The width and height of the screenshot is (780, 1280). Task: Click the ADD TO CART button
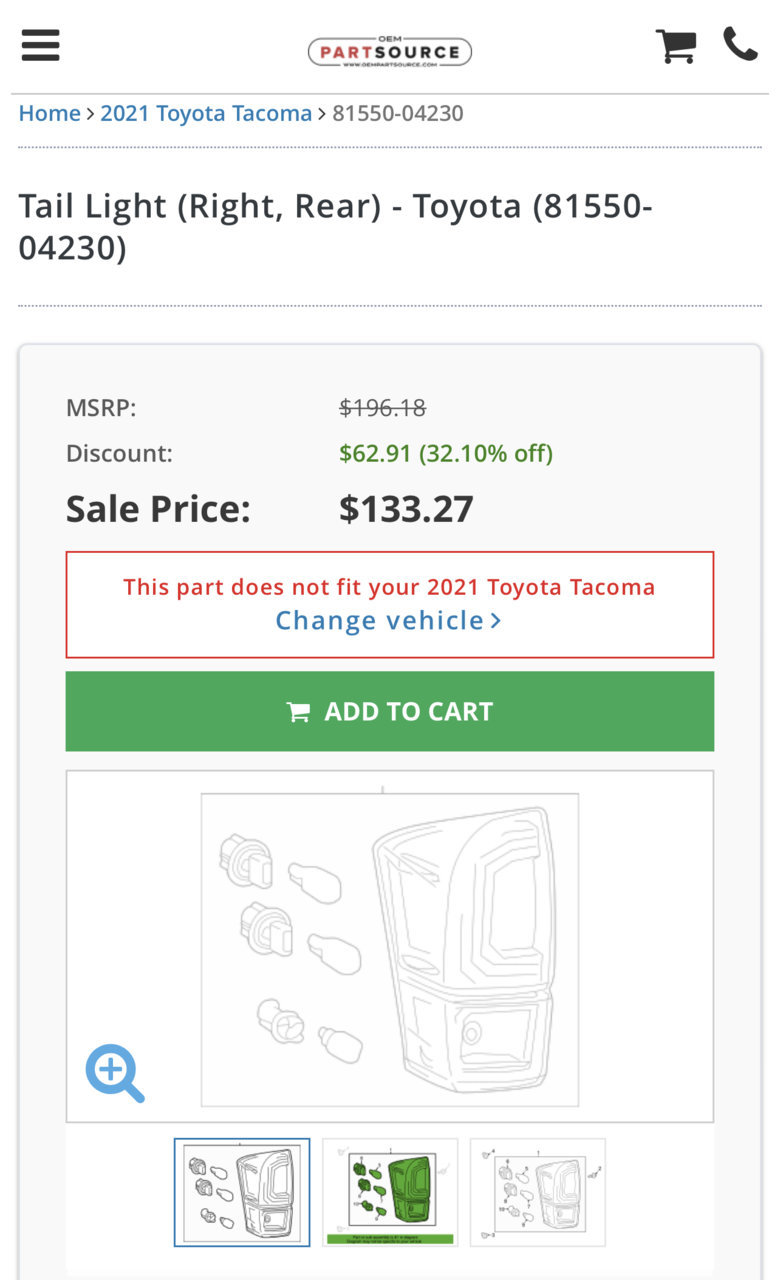tap(390, 711)
